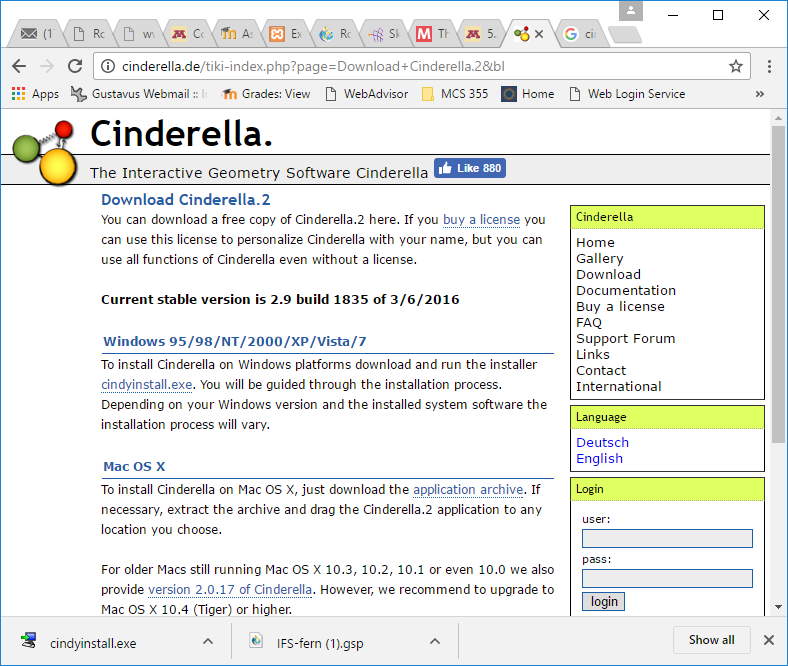
Task: Switch to the orange icon 'Ex' tab
Action: click(285, 34)
